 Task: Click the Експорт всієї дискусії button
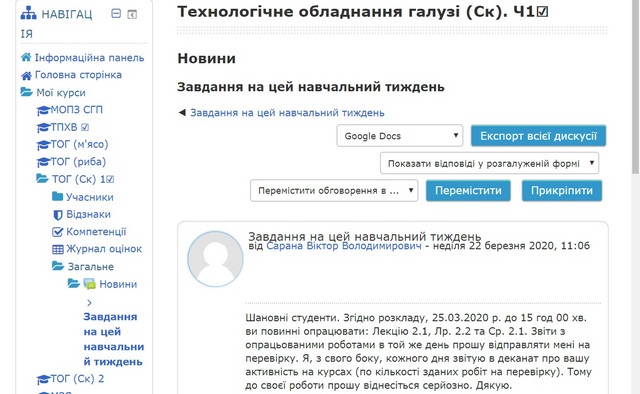click(538, 136)
